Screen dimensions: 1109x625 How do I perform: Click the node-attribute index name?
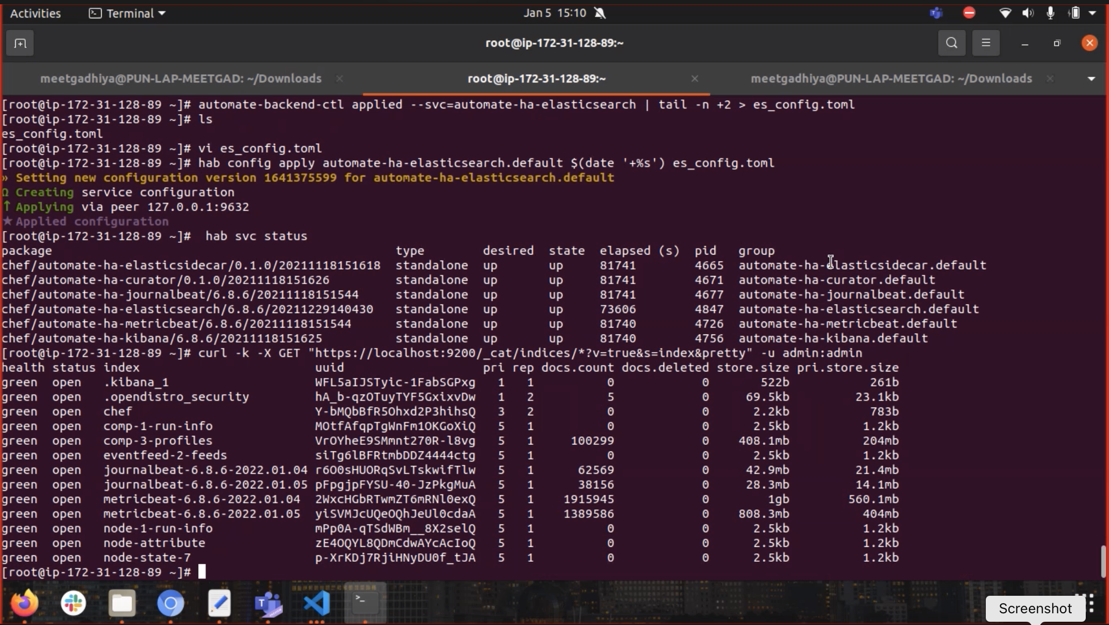click(x=154, y=543)
